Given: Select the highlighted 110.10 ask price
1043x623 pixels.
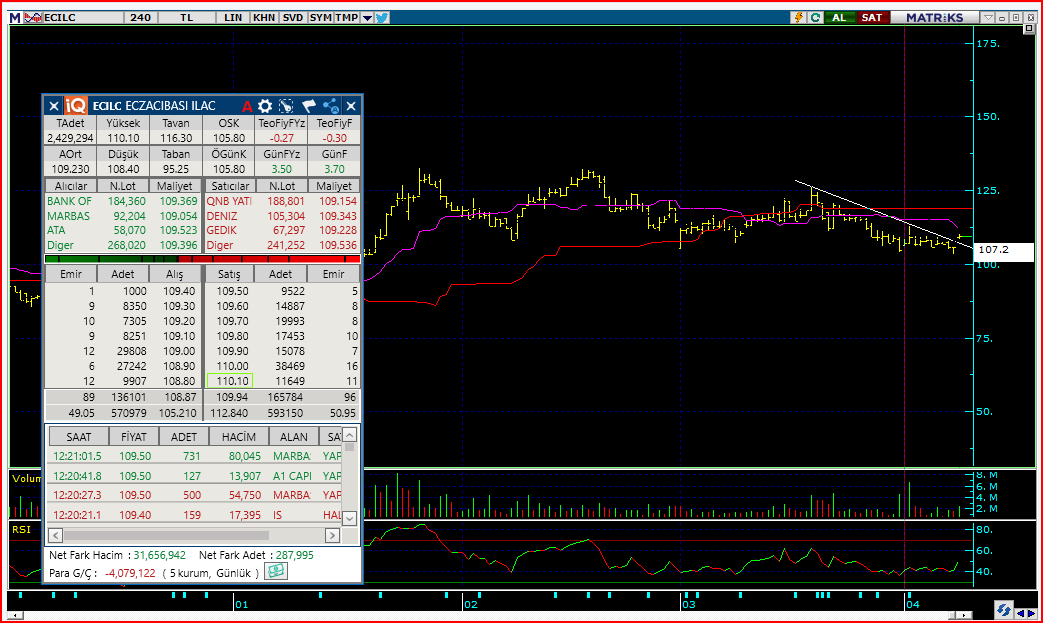Looking at the screenshot, I should (x=230, y=381).
